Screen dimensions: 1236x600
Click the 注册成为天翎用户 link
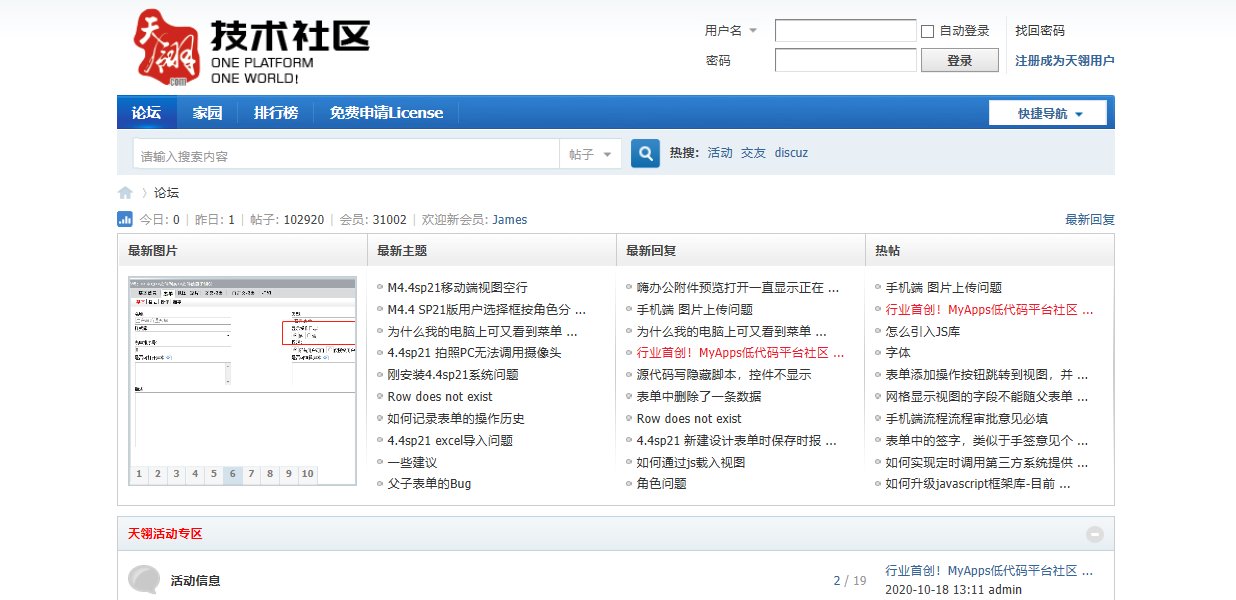(x=1064, y=60)
